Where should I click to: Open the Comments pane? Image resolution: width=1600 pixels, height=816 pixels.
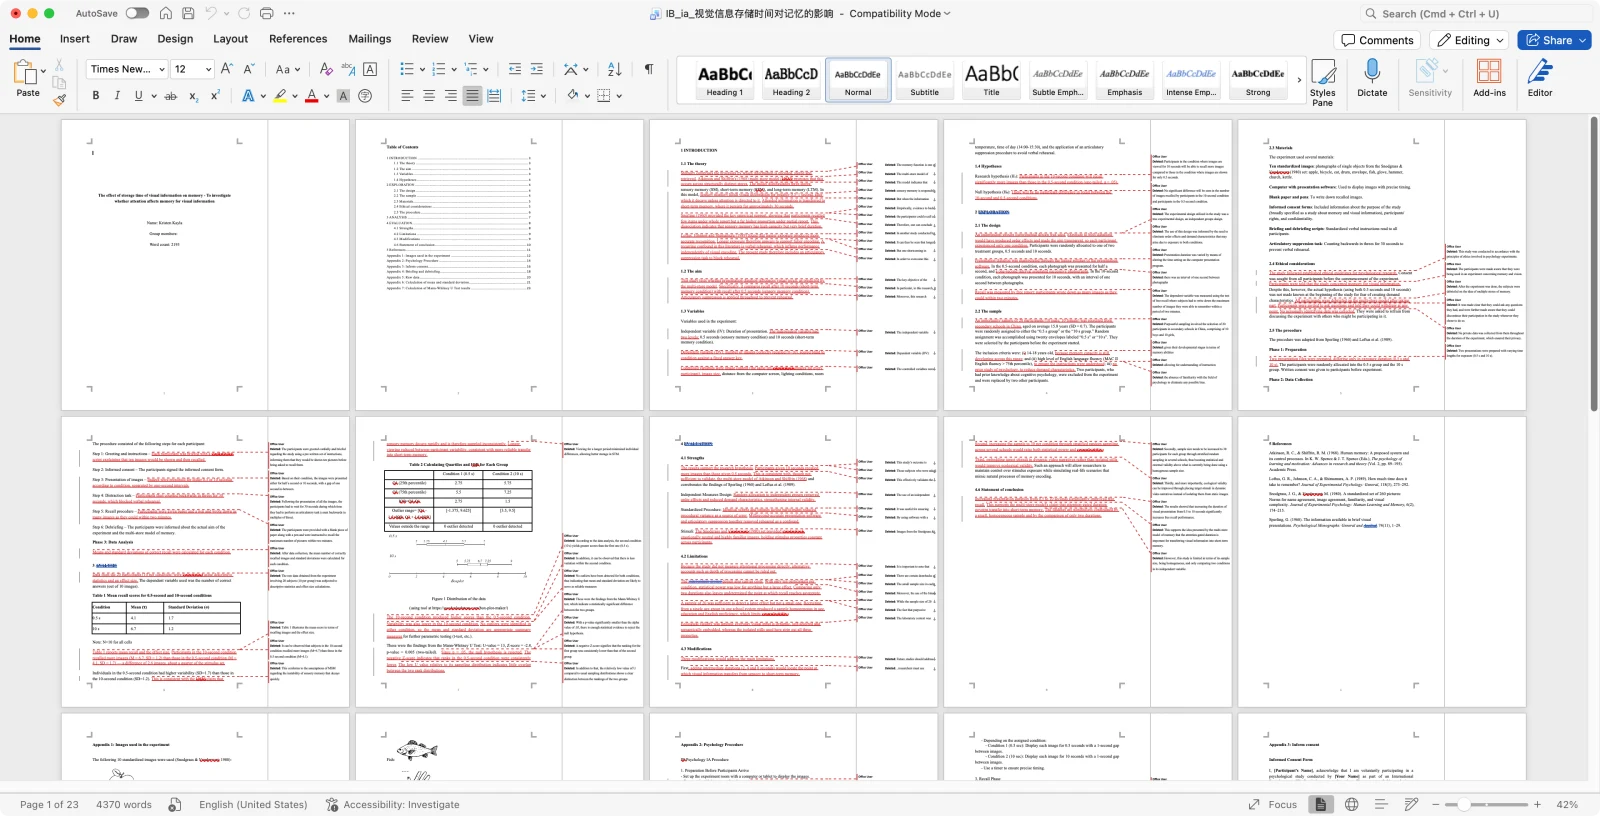tap(1378, 40)
